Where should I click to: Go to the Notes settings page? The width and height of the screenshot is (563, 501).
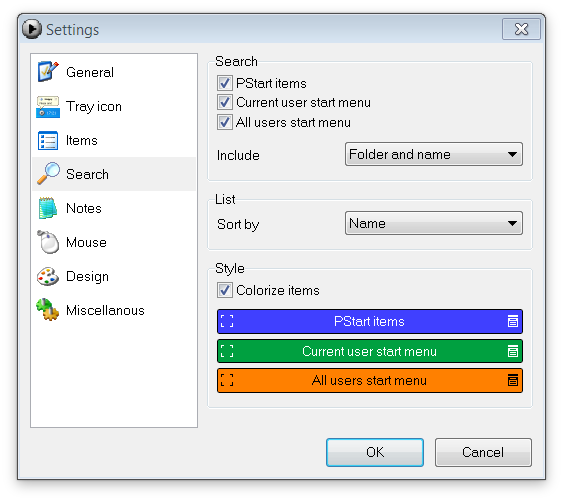114,208
